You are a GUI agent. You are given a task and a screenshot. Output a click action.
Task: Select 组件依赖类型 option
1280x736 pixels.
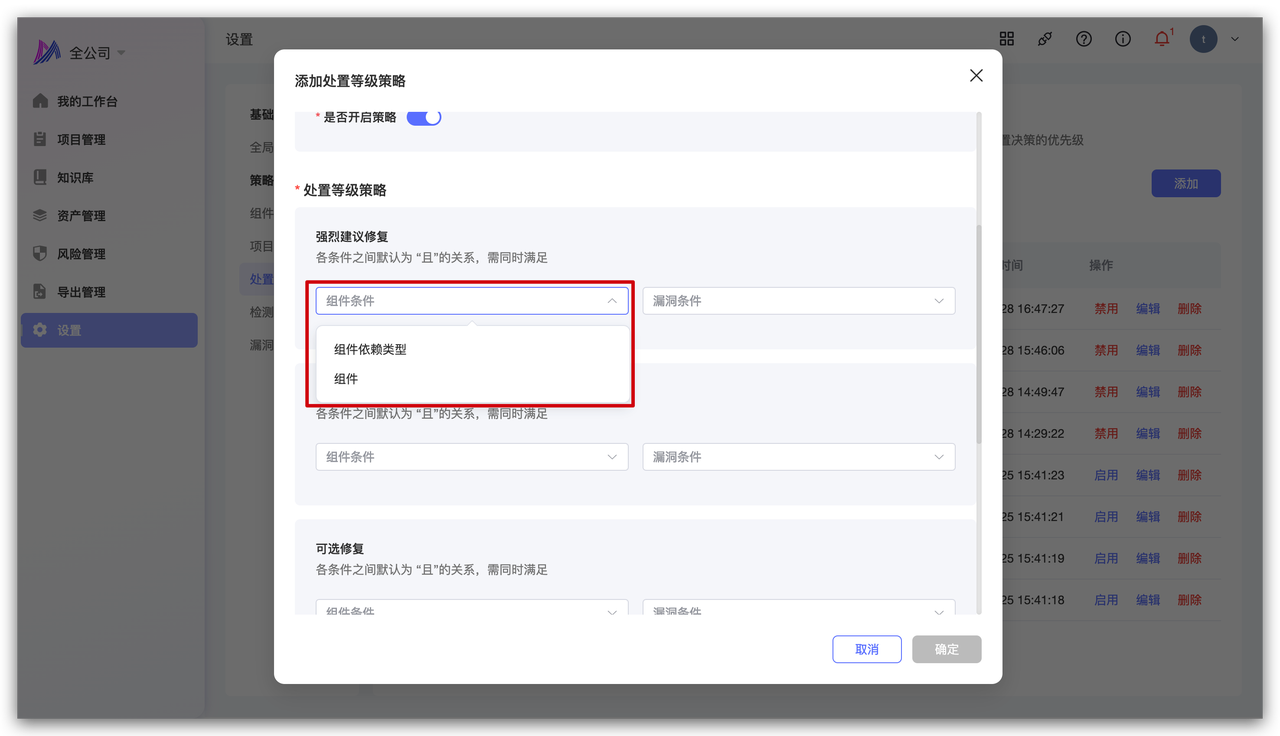click(370, 350)
